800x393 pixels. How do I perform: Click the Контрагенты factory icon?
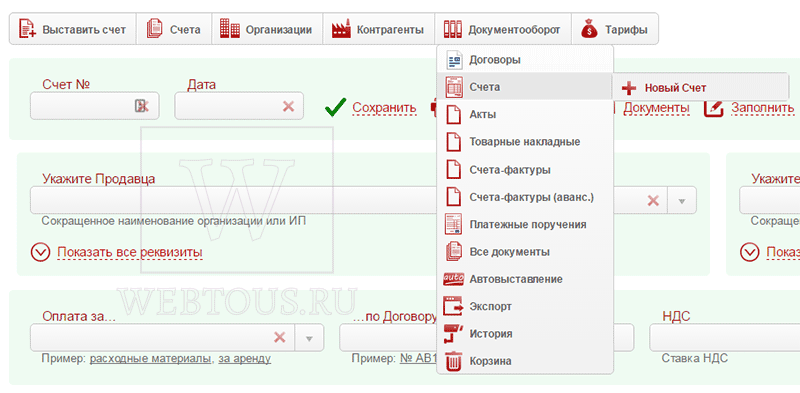(341, 29)
